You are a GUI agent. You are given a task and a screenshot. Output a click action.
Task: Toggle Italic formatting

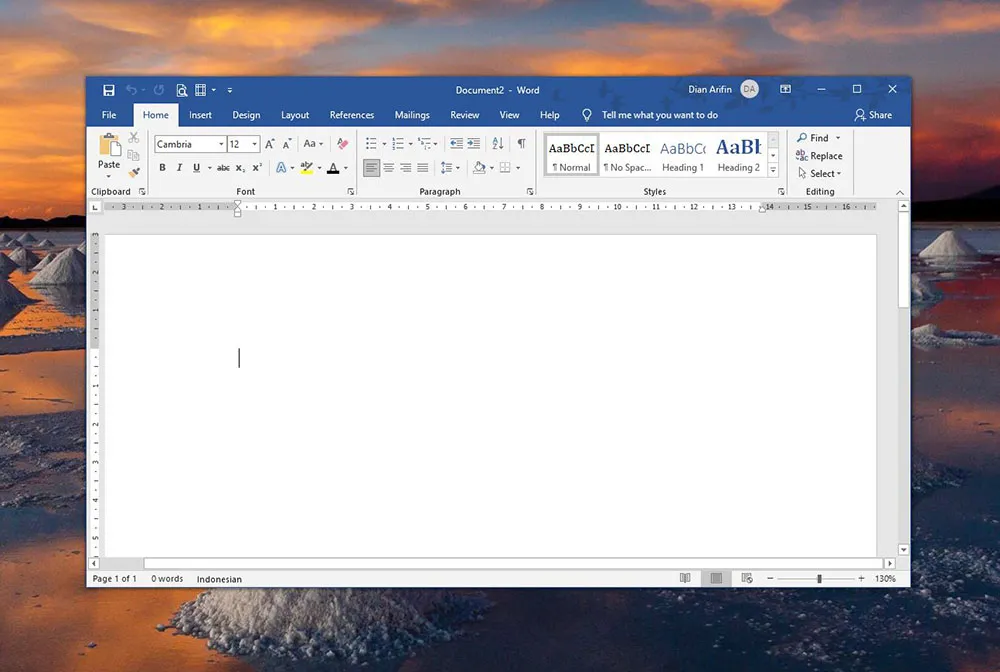tap(179, 168)
